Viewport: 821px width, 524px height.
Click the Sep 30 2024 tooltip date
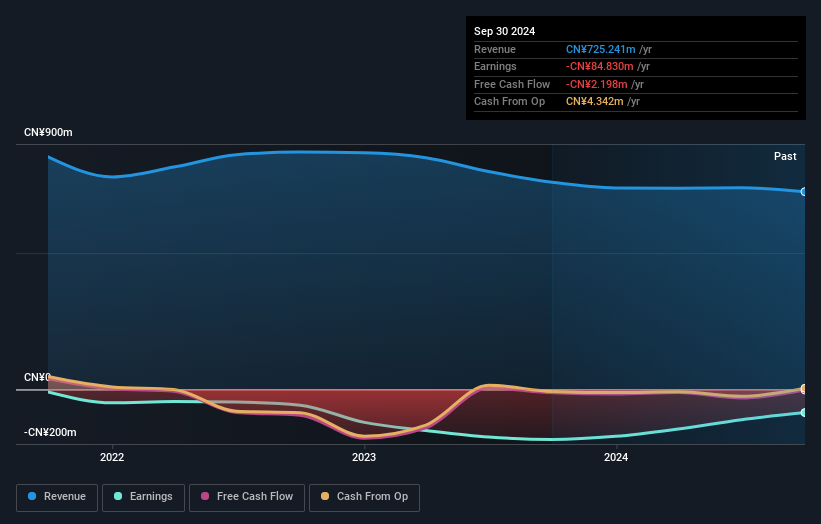(504, 31)
